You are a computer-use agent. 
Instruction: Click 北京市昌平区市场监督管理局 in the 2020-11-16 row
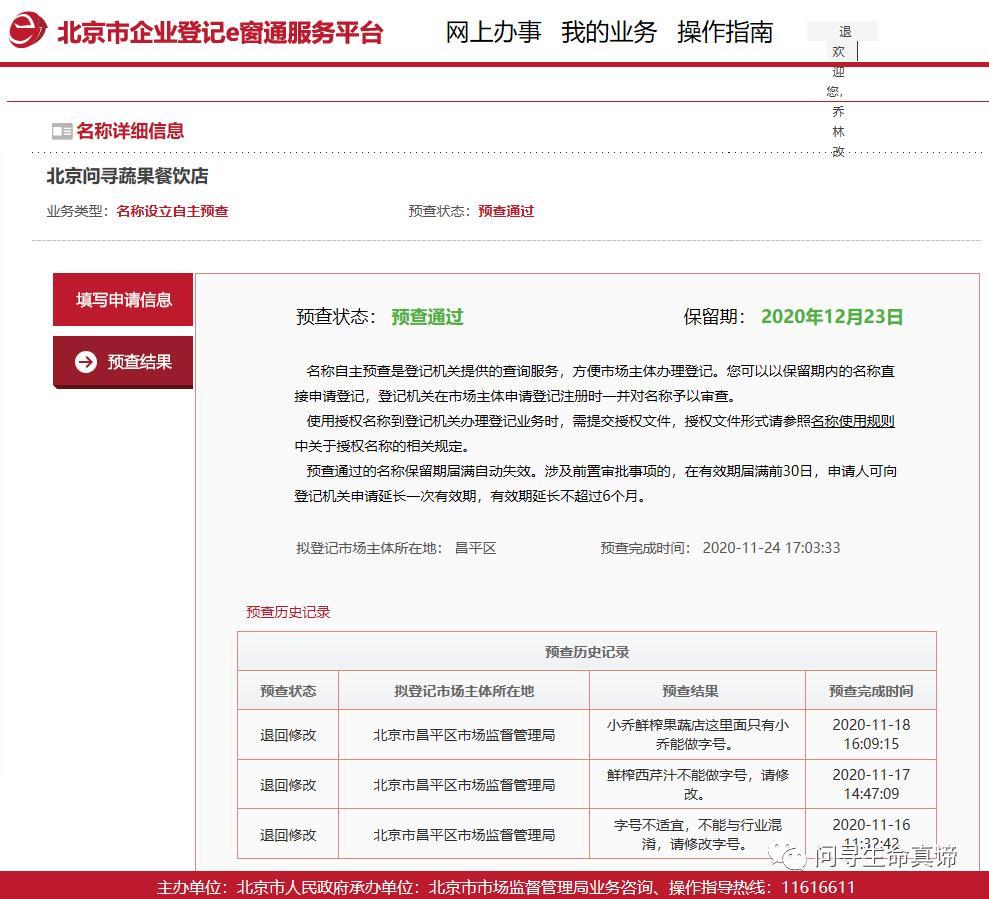point(464,835)
